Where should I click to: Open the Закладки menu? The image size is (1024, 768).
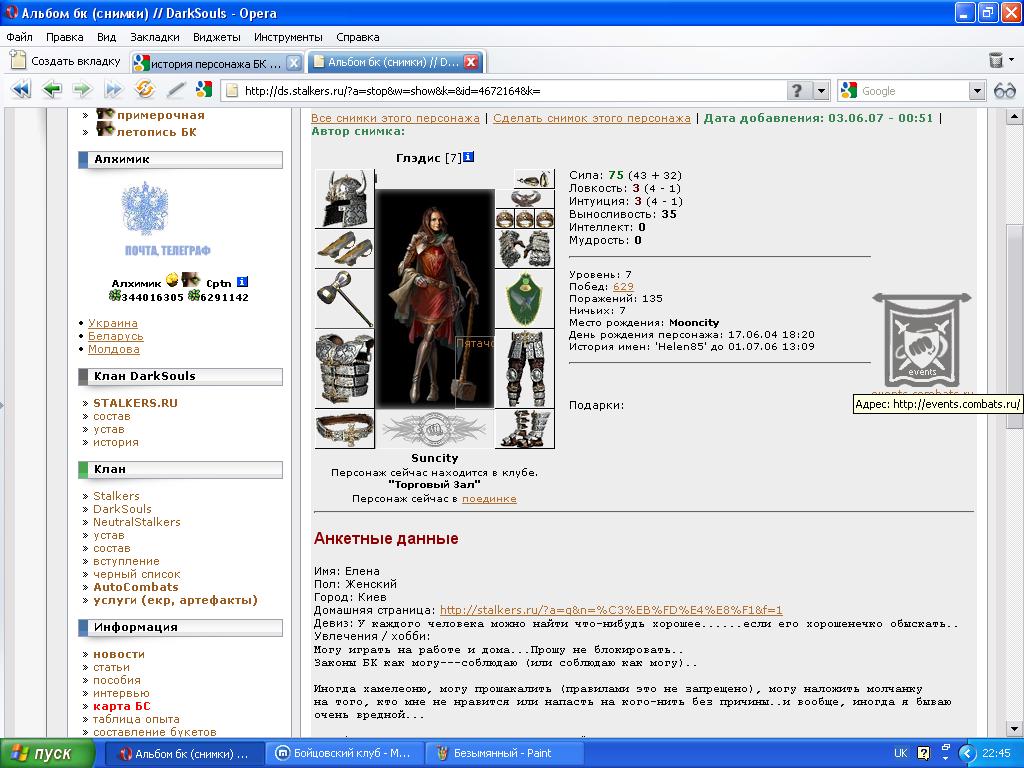(x=155, y=37)
